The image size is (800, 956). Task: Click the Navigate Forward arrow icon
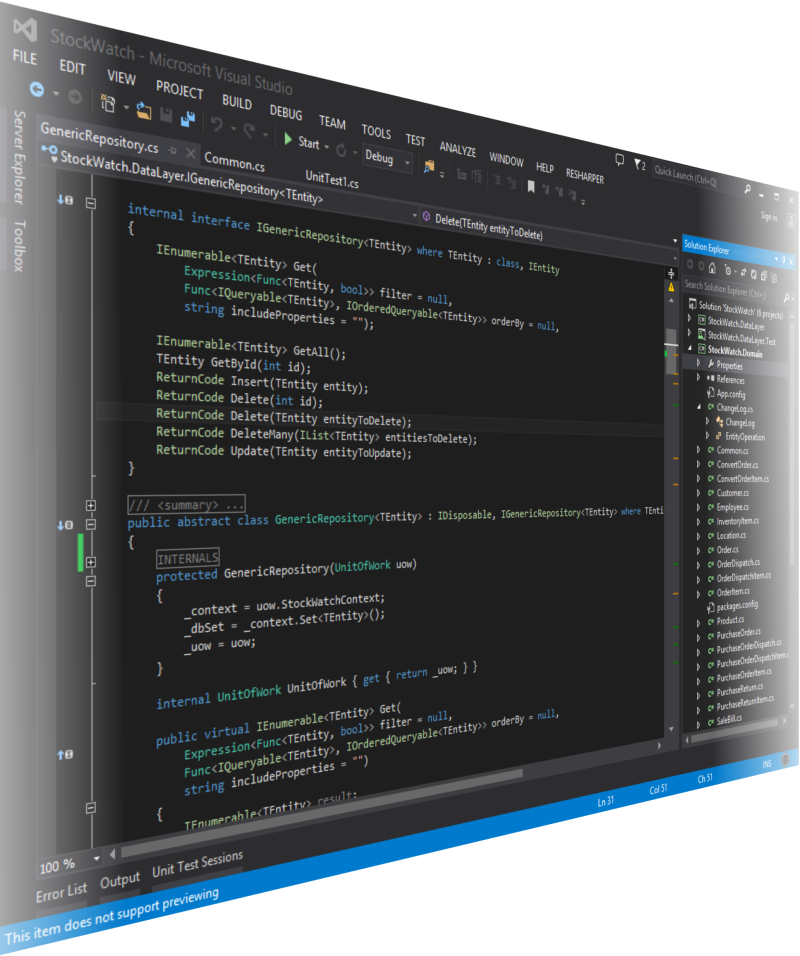pos(75,96)
